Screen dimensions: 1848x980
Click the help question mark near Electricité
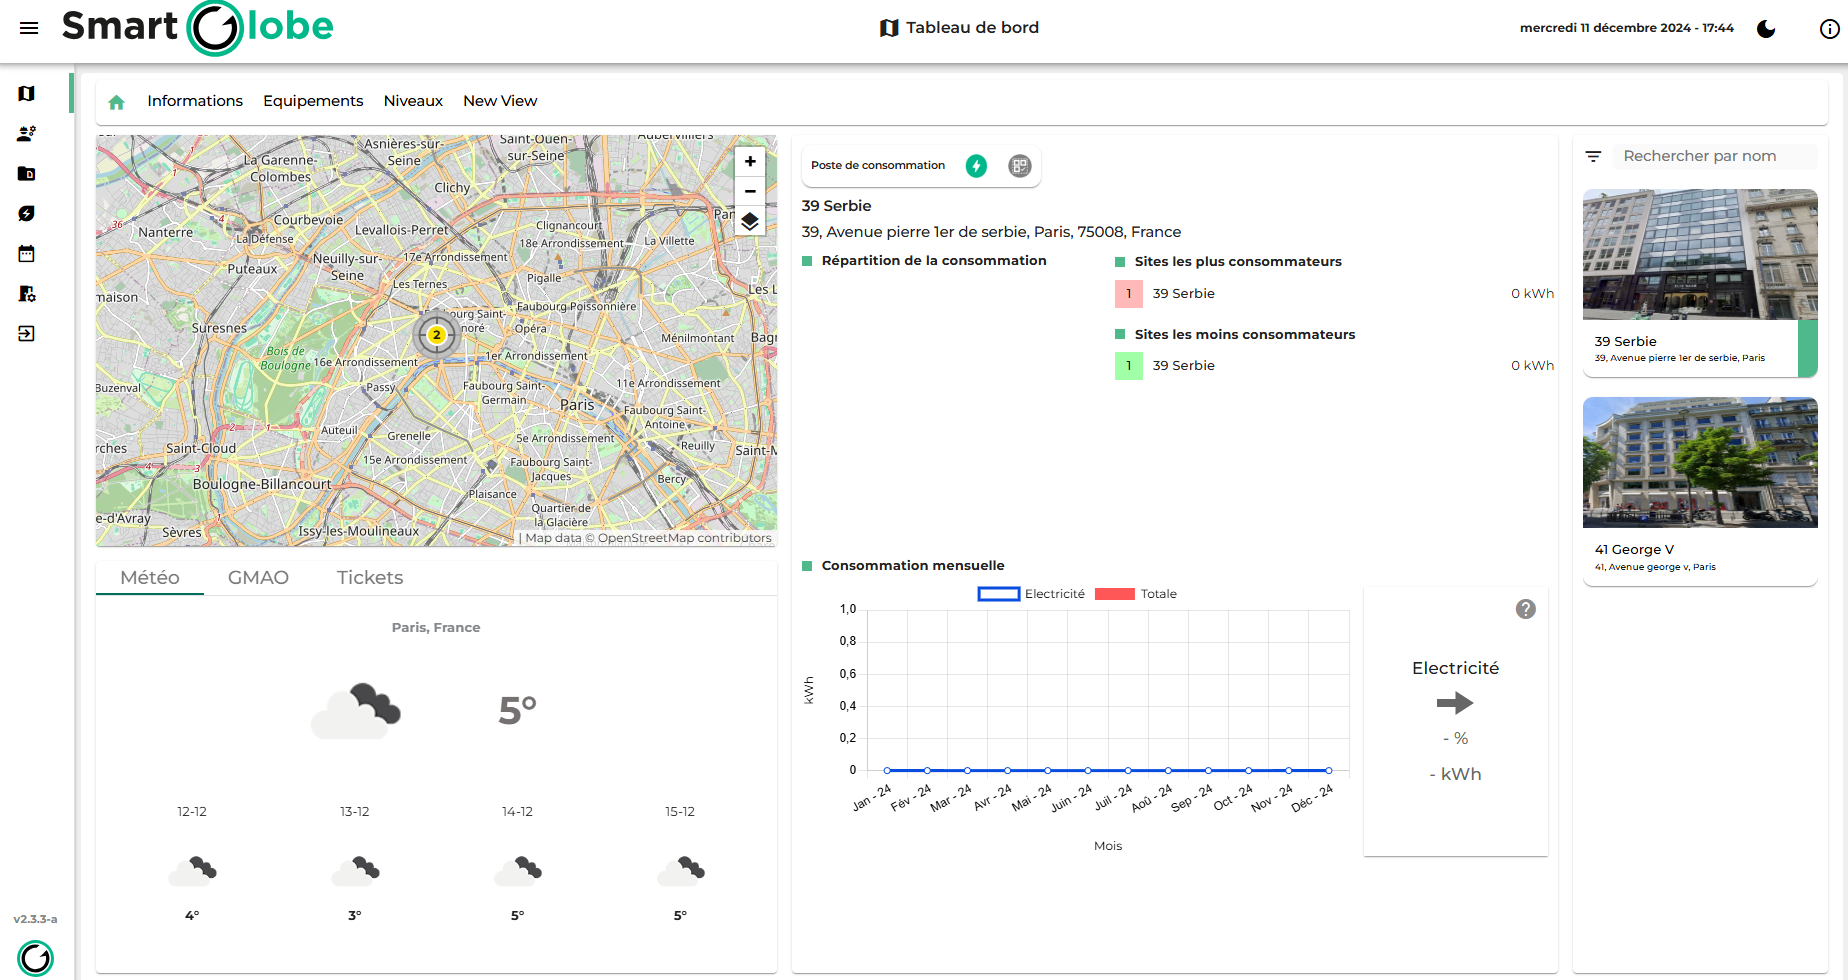point(1525,609)
